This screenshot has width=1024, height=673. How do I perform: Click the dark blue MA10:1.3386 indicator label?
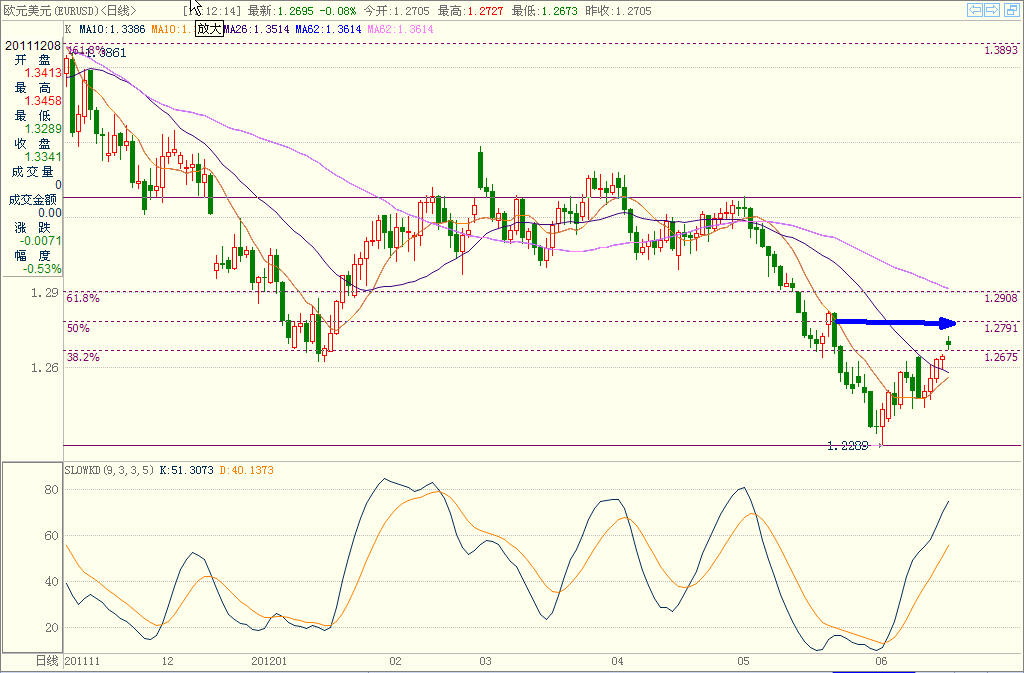click(112, 29)
